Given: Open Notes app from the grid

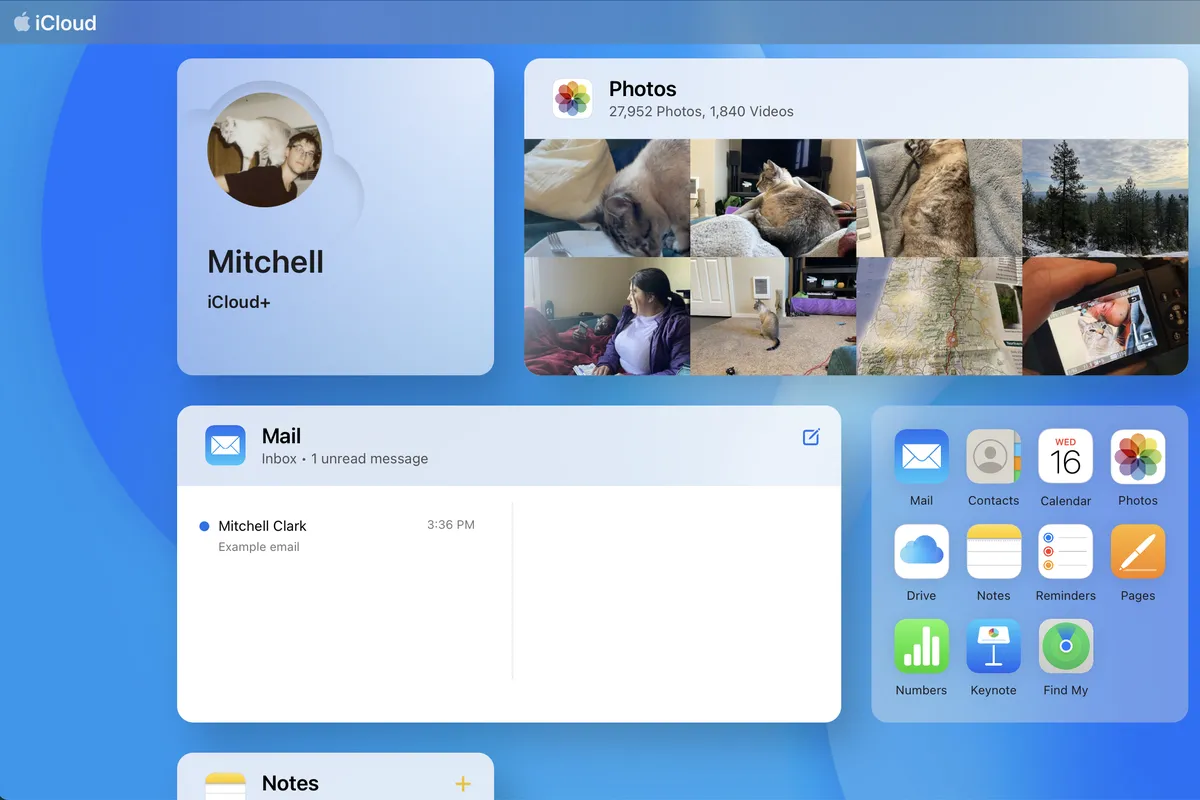Looking at the screenshot, I should [993, 552].
